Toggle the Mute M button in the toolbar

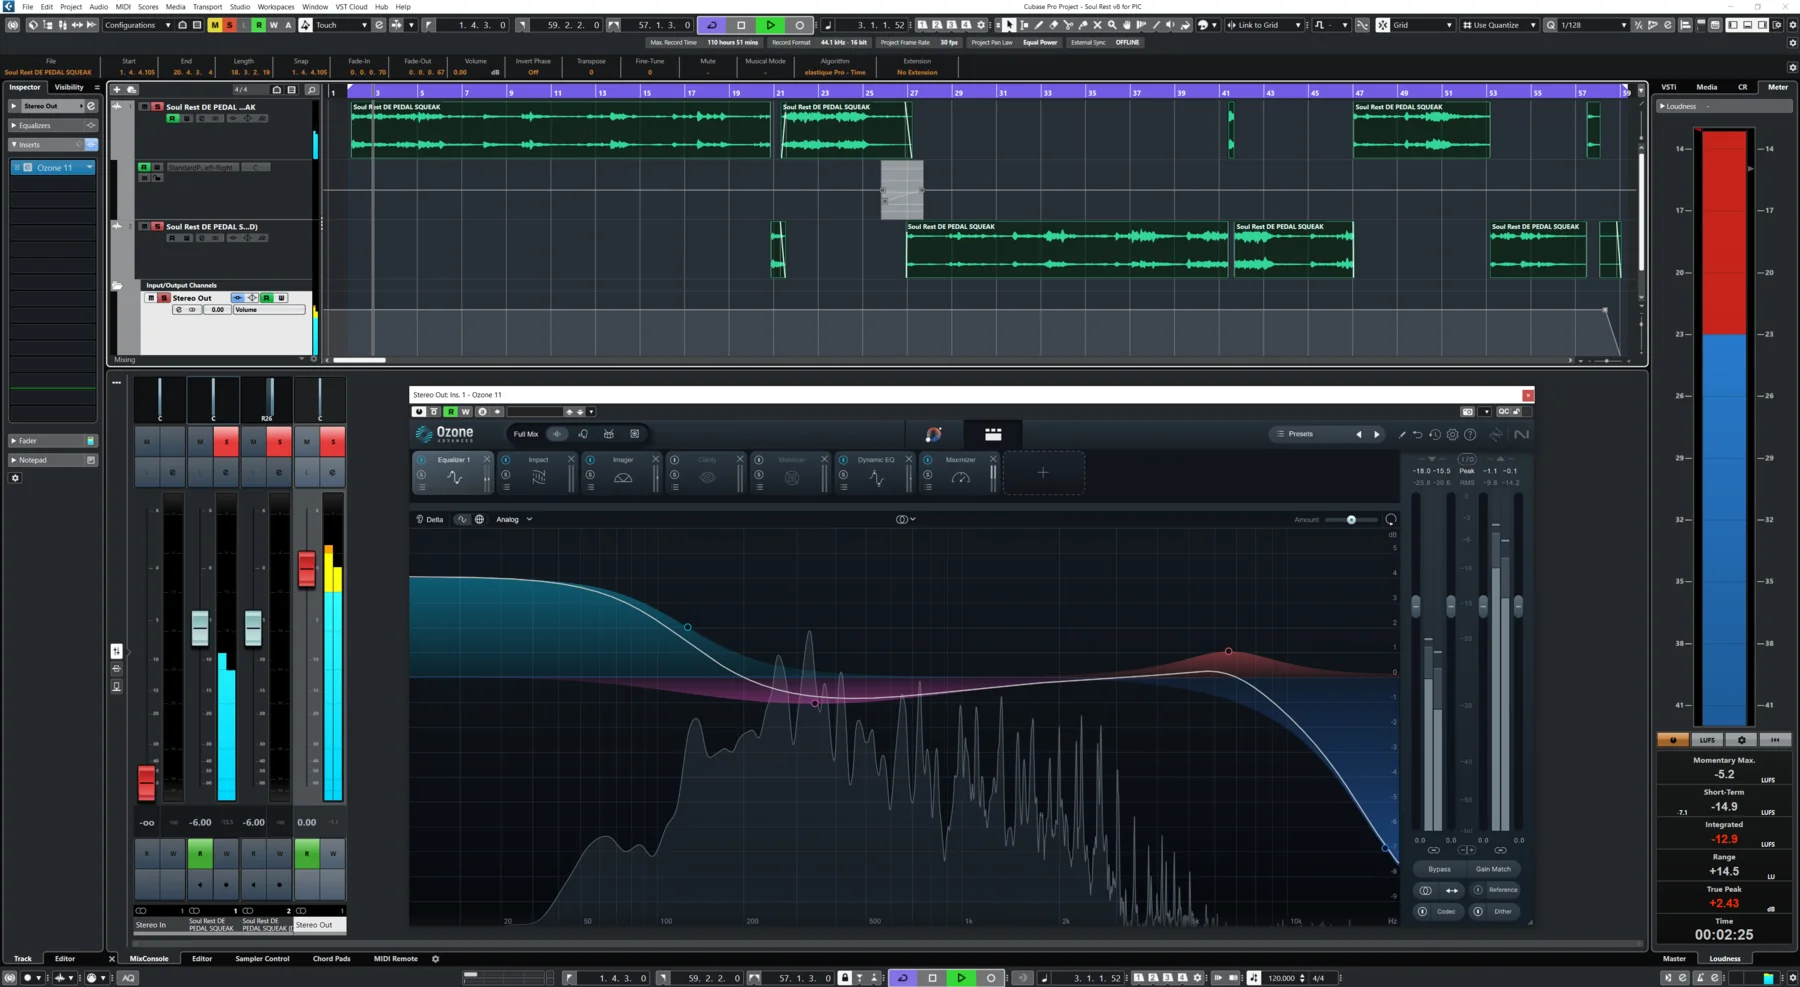pos(214,25)
